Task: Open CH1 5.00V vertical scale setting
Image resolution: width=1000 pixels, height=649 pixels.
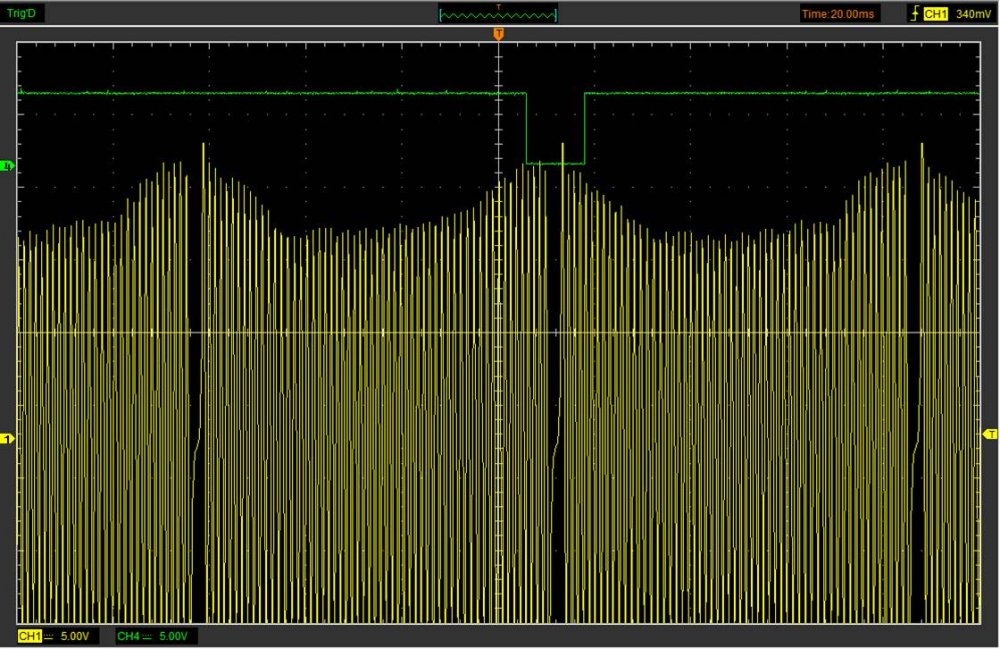Action: [x=77, y=636]
